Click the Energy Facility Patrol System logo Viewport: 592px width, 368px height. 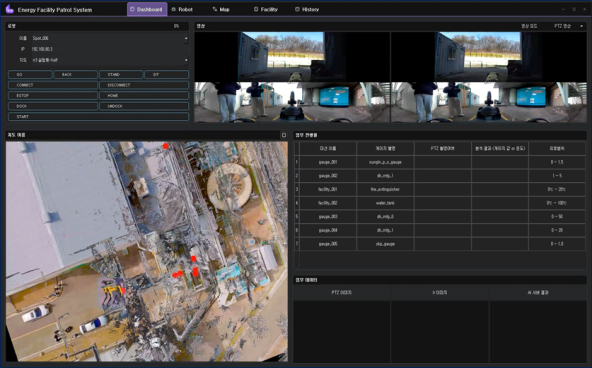(x=10, y=9)
